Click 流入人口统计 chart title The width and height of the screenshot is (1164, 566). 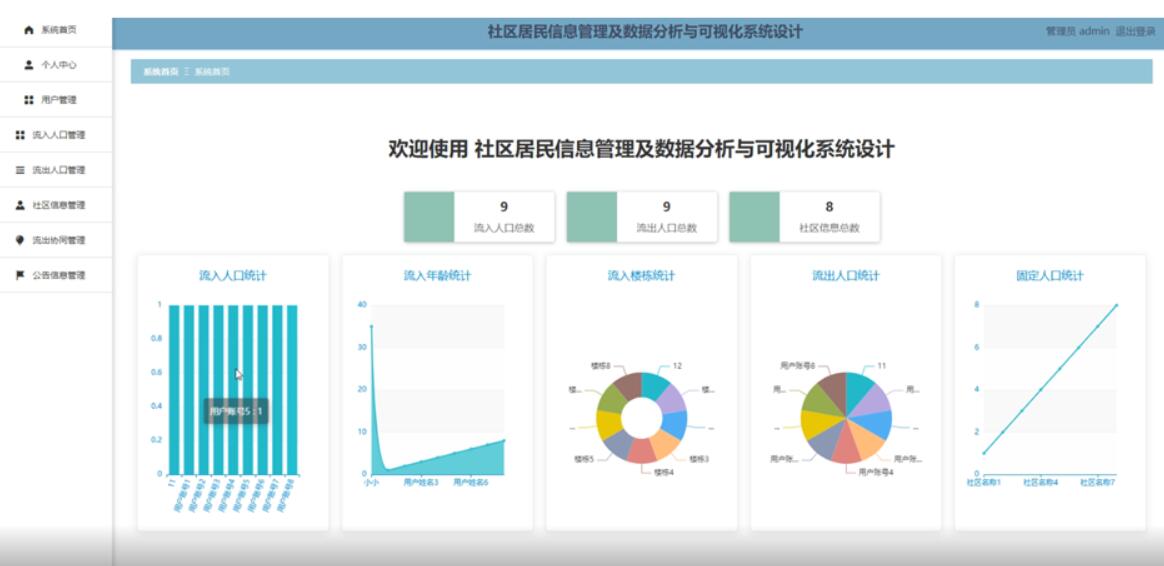(233, 276)
